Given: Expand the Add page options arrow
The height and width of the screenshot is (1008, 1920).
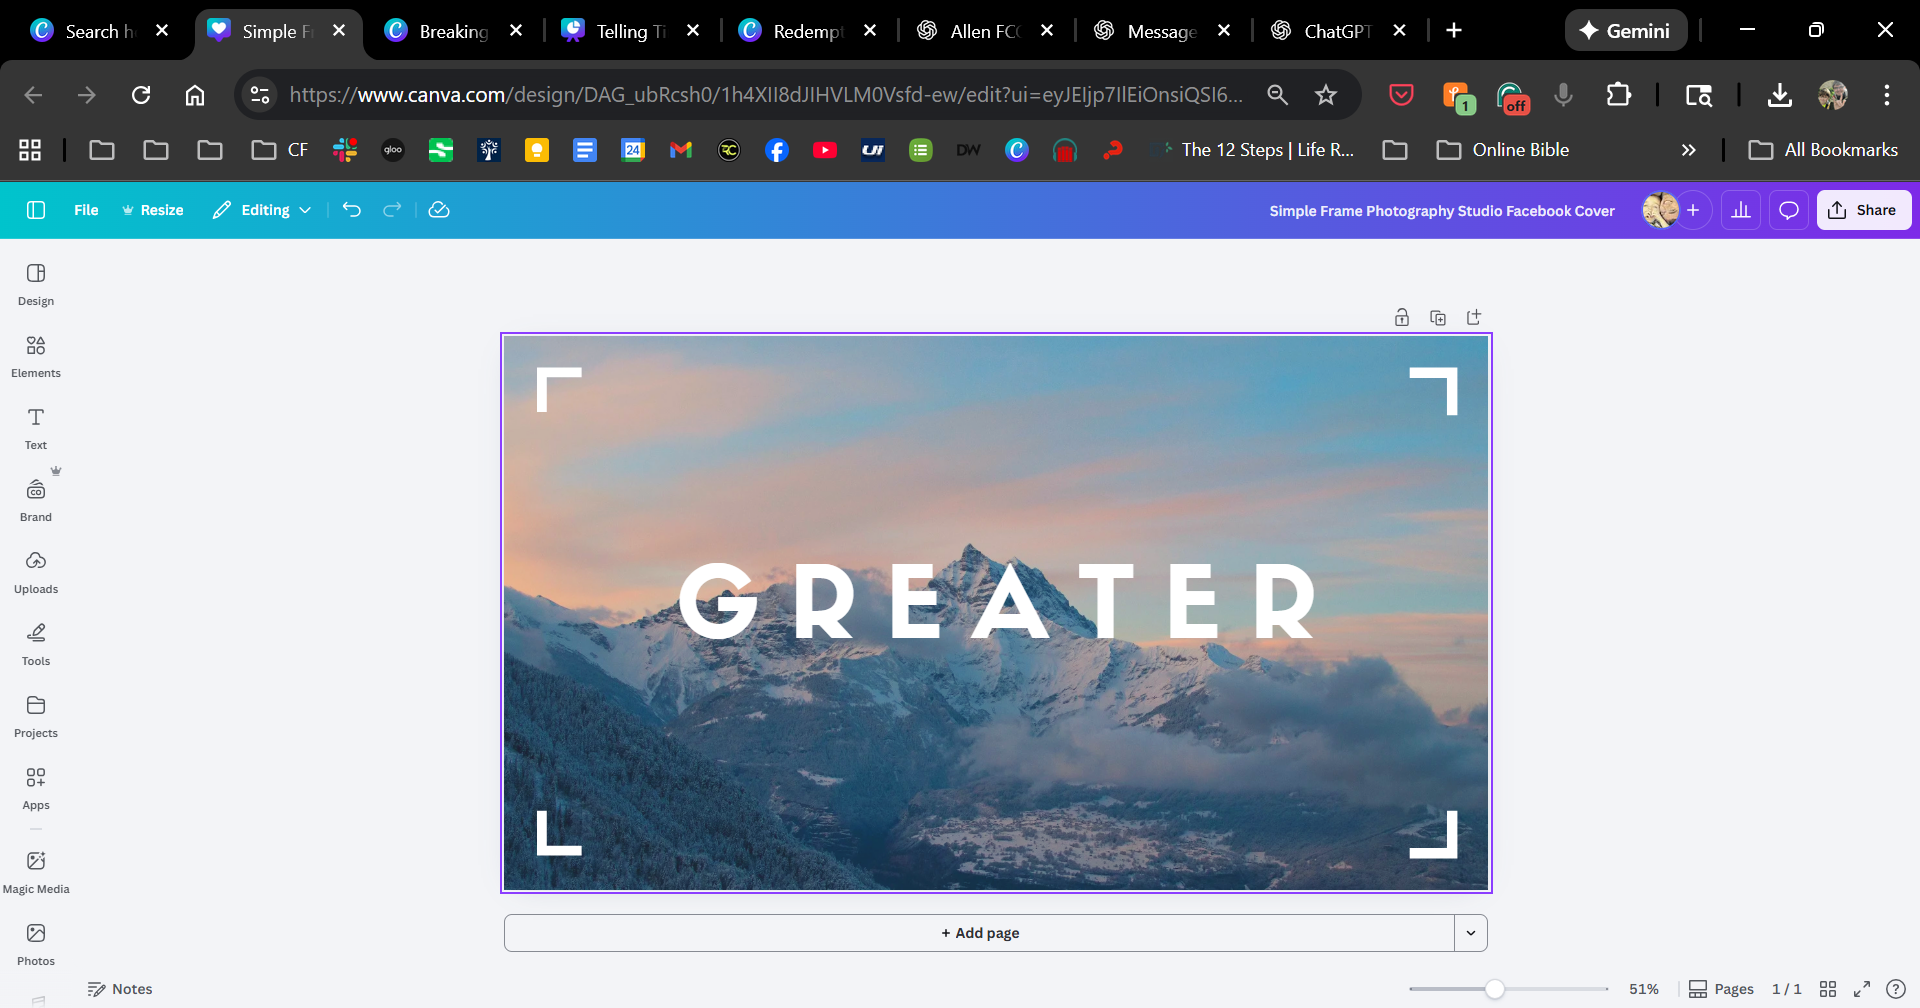Looking at the screenshot, I should click(x=1471, y=933).
